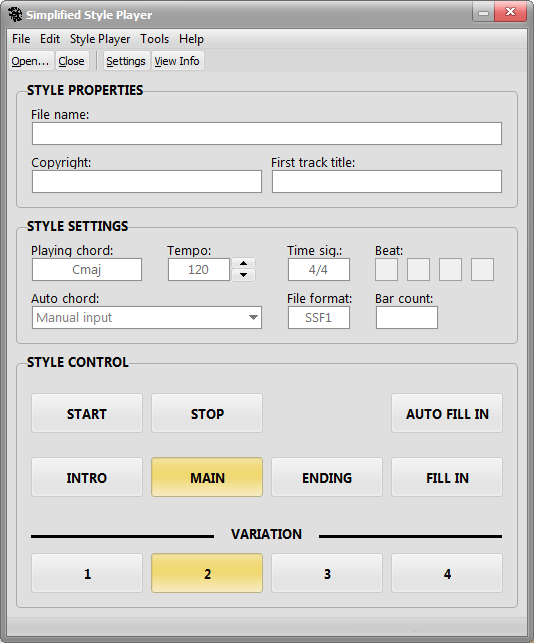Select the ENDING section
Screen dimensions: 534x643
327,477
